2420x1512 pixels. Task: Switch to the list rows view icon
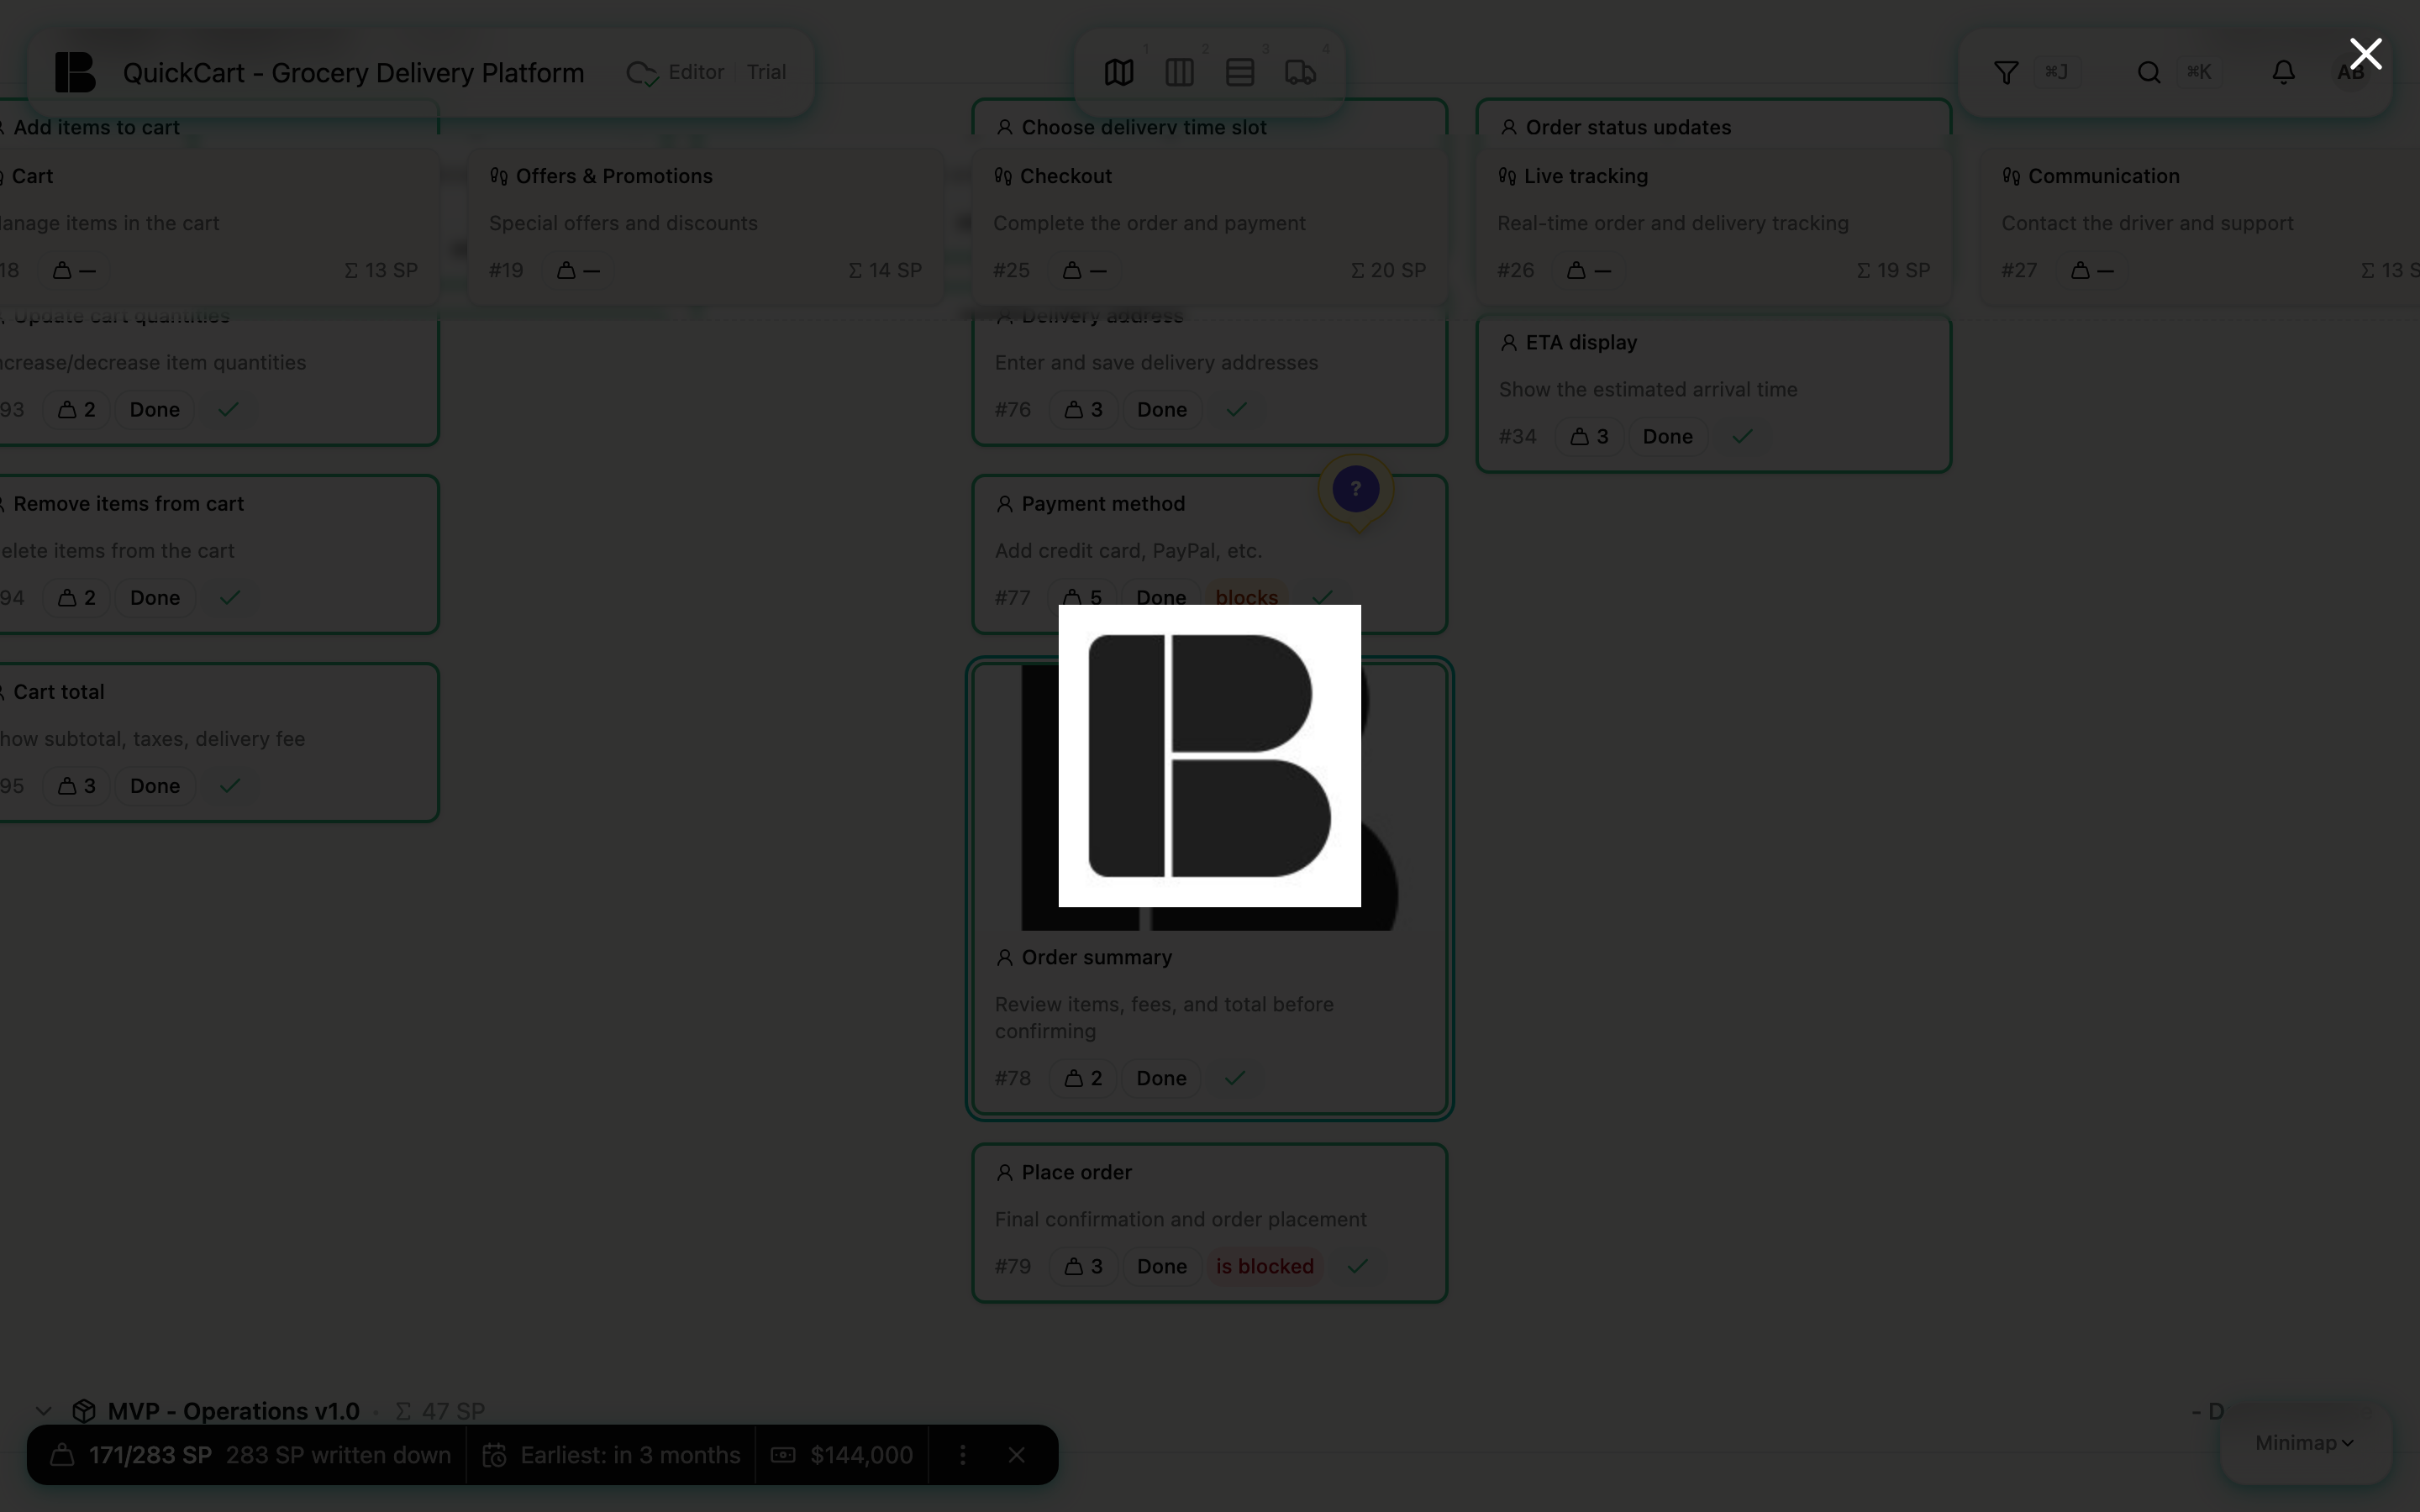[1240, 72]
